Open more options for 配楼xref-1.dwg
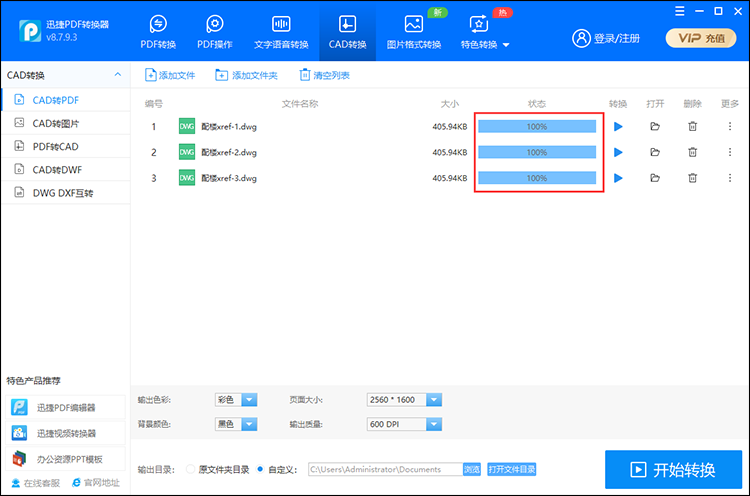750x496 pixels. [x=730, y=126]
